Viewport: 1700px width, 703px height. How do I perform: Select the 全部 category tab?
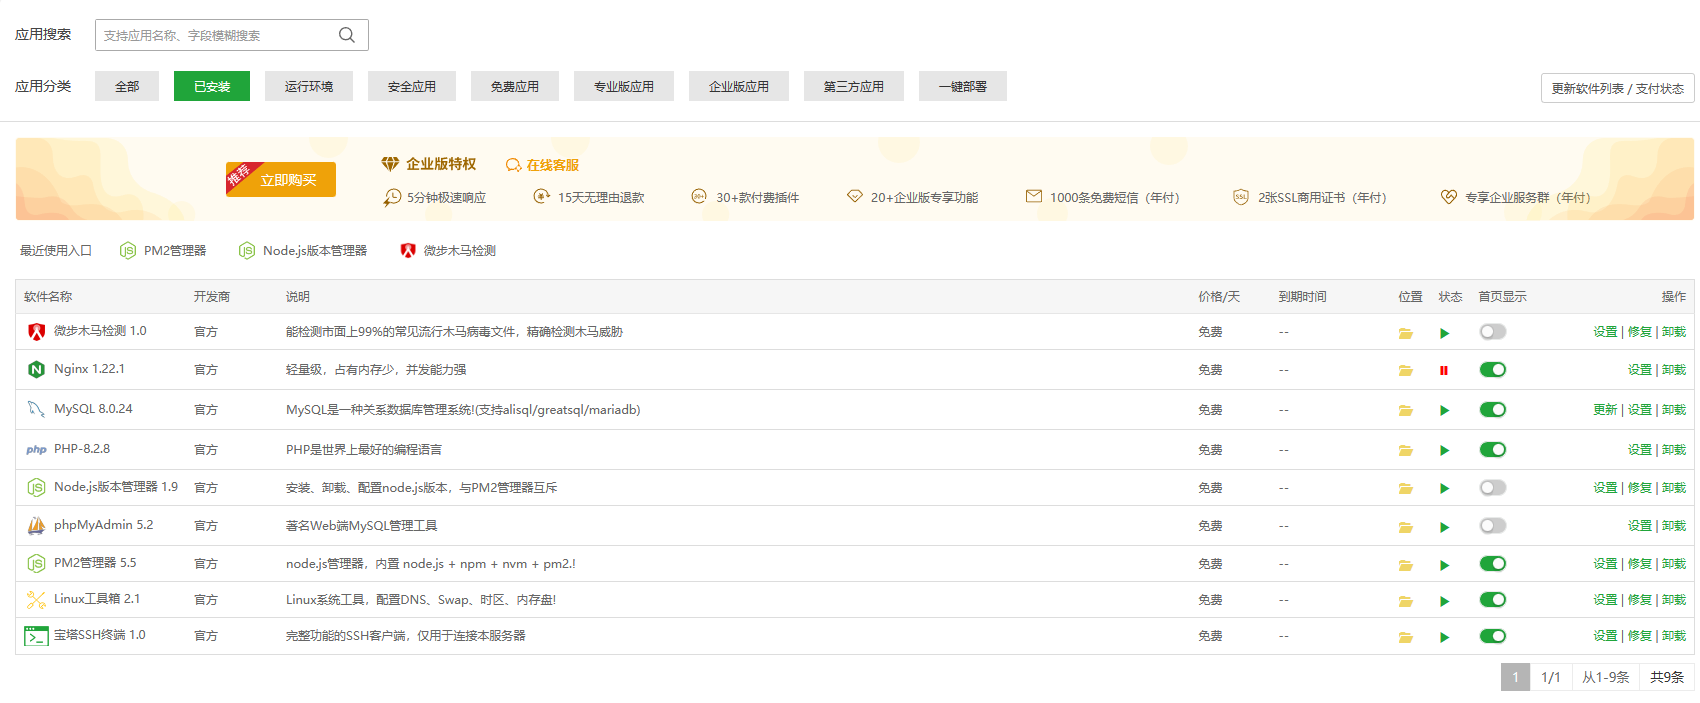coord(127,86)
